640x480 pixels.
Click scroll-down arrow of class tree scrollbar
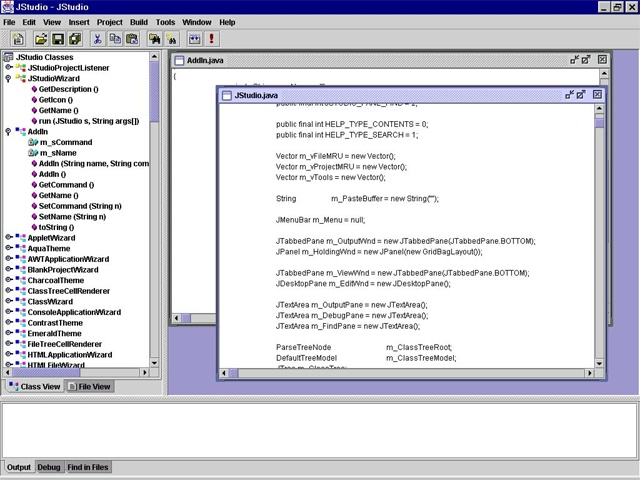pos(154,362)
